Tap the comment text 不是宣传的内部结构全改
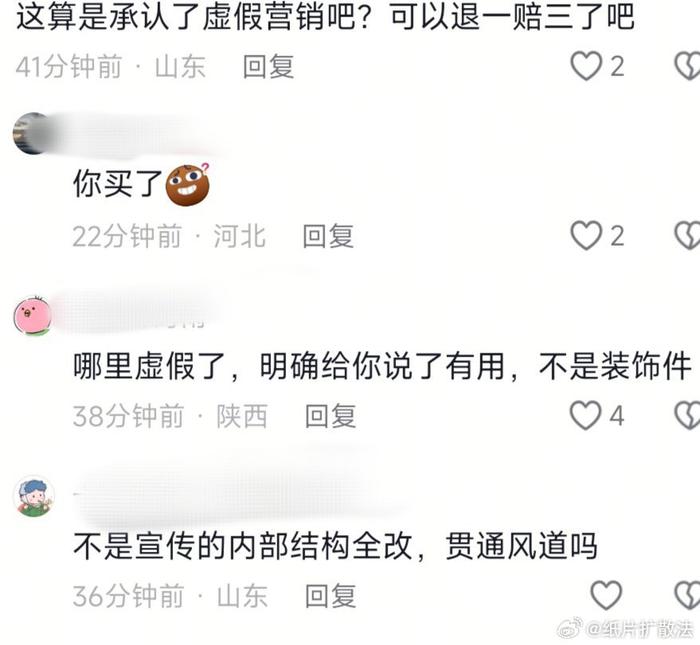Screen dimensions: 700x645 tap(242, 546)
